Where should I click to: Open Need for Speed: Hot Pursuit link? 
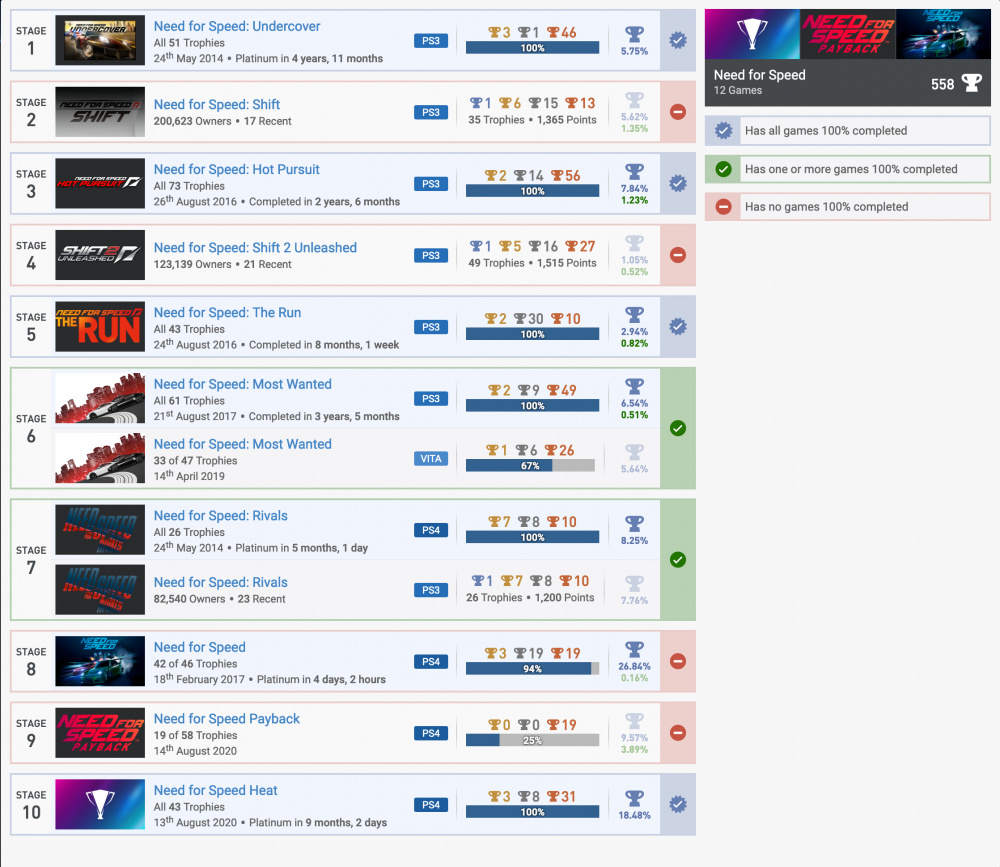click(x=237, y=170)
